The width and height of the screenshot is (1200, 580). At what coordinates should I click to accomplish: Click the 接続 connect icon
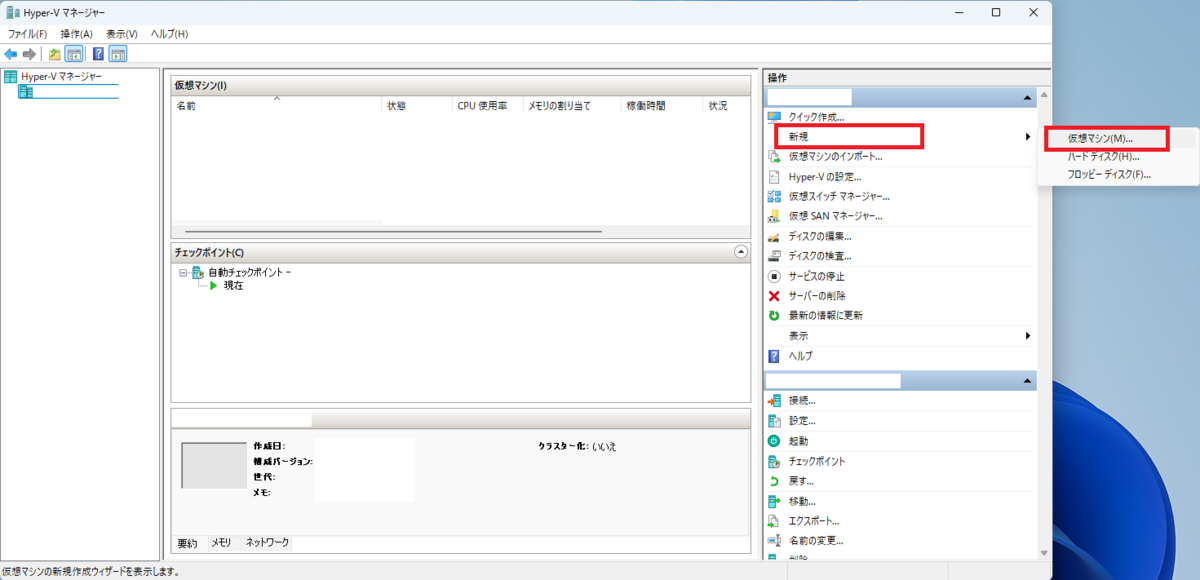[x=773, y=401]
